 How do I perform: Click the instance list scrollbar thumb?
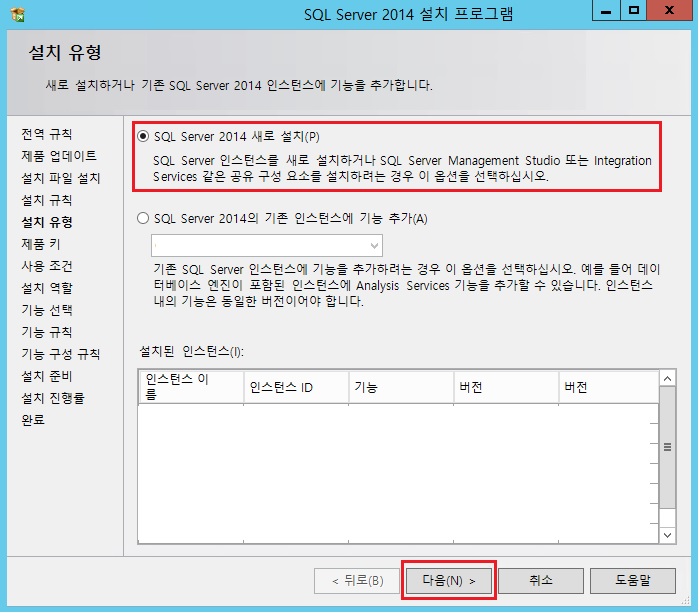pos(667,447)
